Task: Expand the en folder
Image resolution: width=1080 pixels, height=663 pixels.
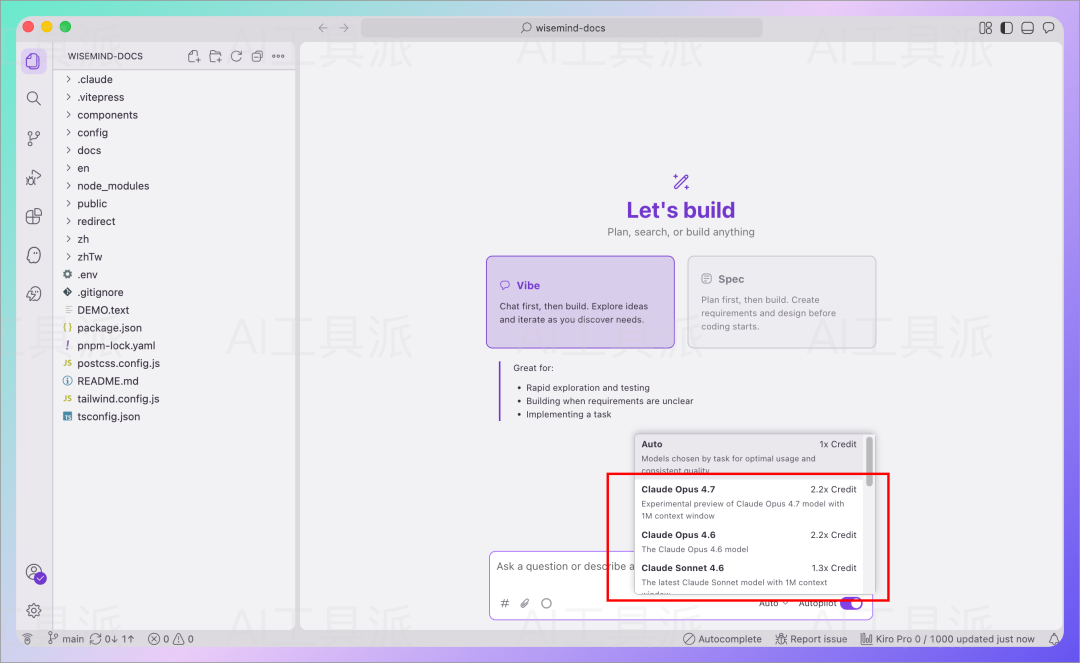Action: [x=175, y=168]
